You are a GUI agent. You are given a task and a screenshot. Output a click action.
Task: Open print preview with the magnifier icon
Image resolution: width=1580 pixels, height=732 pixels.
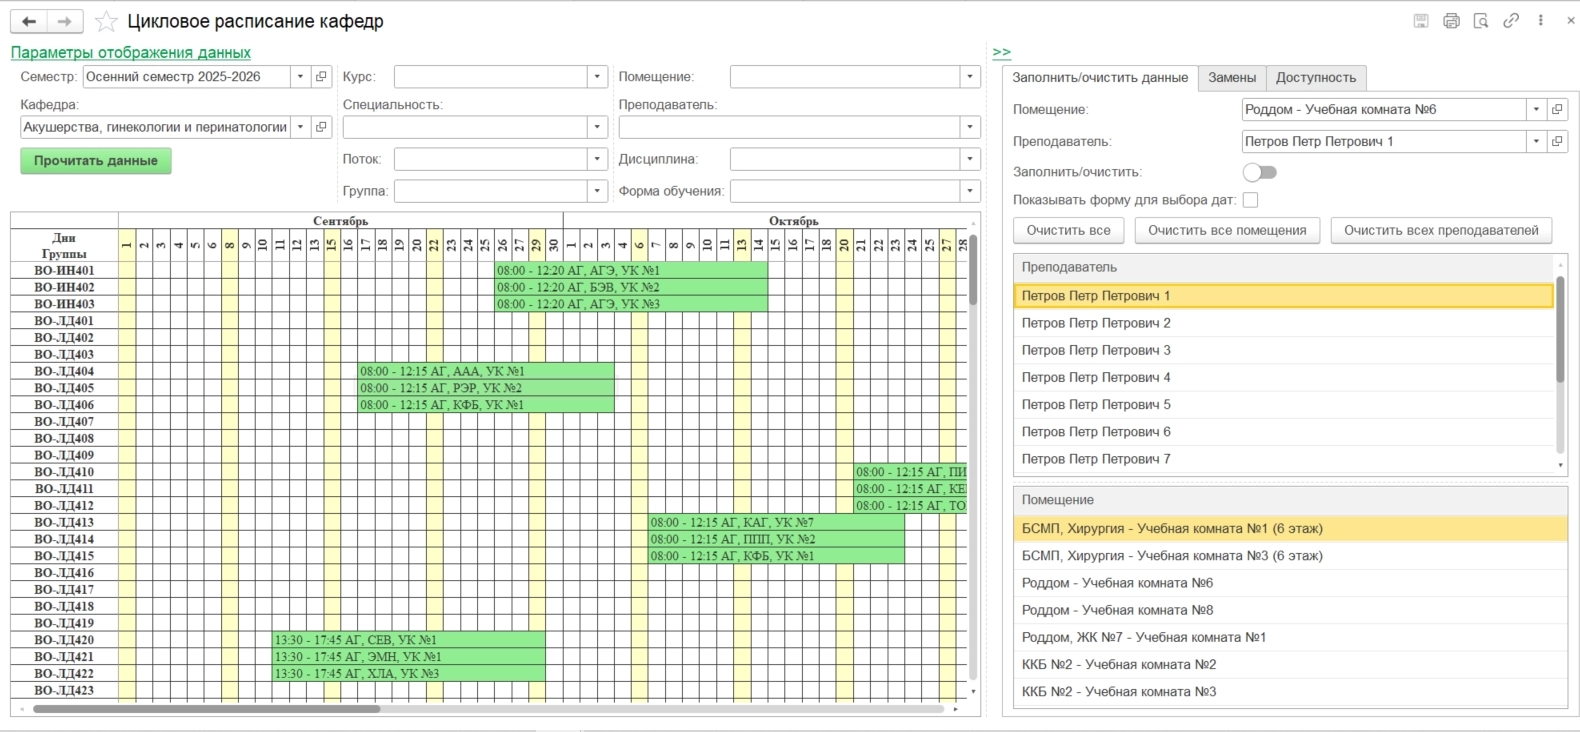coord(1481,21)
